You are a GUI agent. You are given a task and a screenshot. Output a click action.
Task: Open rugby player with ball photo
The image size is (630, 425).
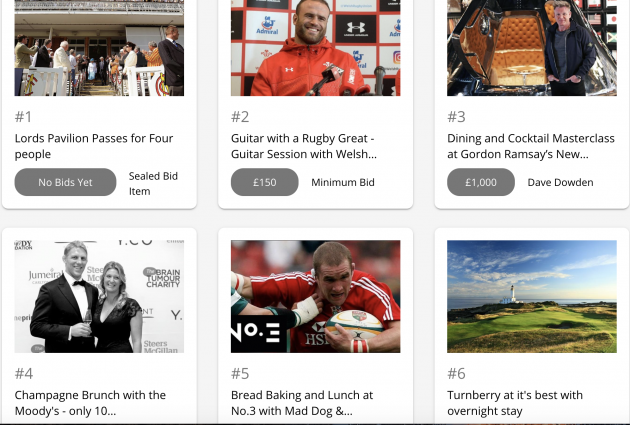coord(315,296)
